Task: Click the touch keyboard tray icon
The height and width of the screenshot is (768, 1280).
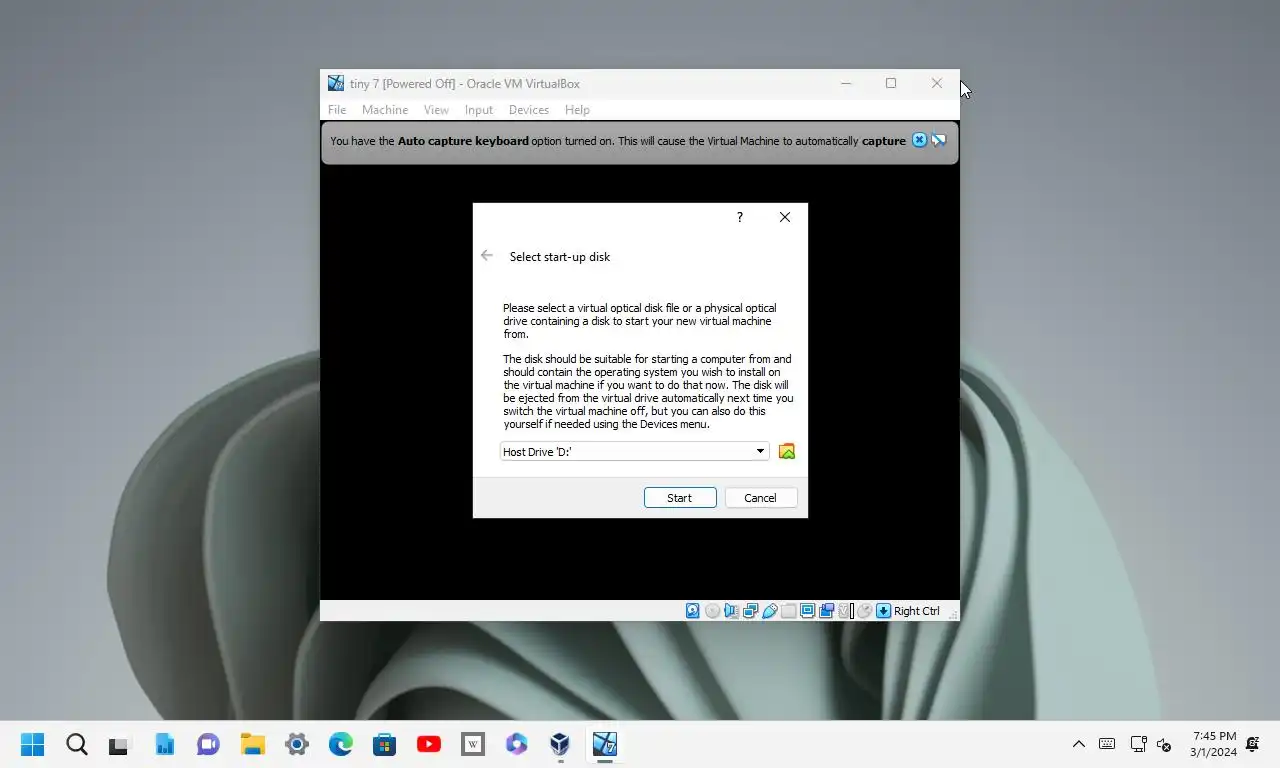Action: [x=1107, y=744]
